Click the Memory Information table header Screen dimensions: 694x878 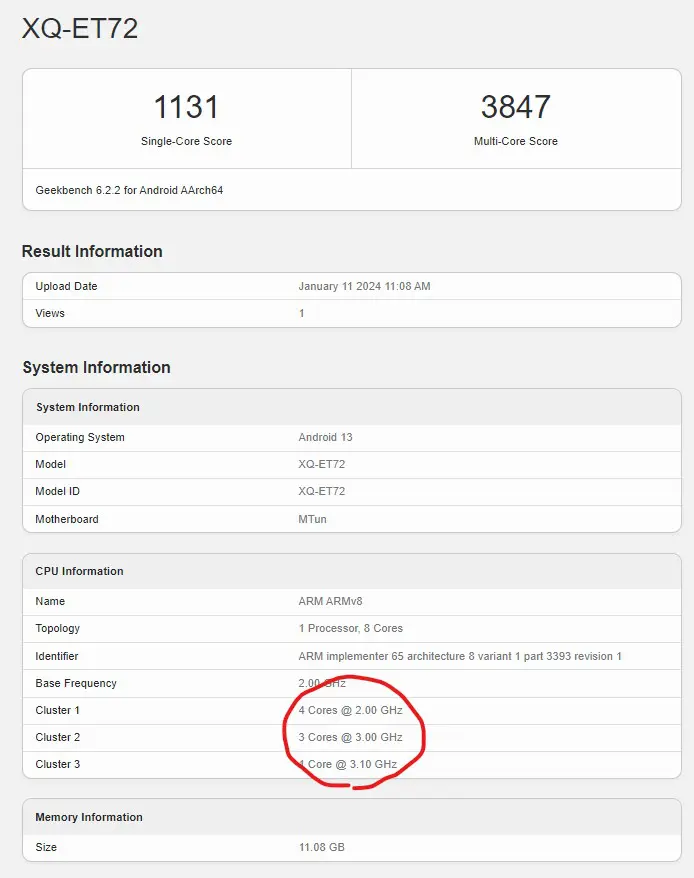[89, 817]
